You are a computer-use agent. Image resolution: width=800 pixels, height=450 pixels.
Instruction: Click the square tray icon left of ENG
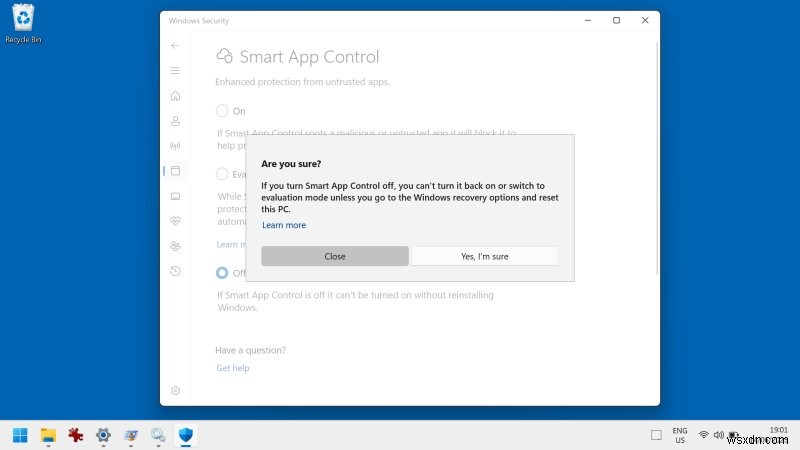coord(656,435)
